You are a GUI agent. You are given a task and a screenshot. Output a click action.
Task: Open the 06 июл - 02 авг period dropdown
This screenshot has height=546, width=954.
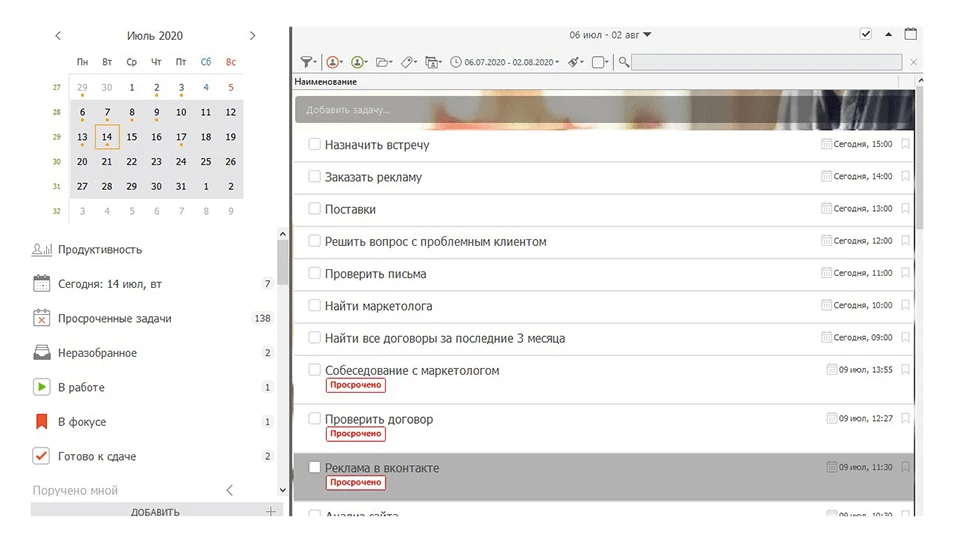tap(610, 35)
